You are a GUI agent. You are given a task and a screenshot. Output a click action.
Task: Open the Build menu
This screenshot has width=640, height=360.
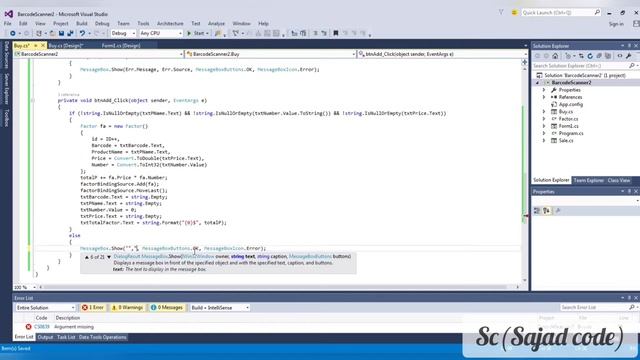point(82,24)
